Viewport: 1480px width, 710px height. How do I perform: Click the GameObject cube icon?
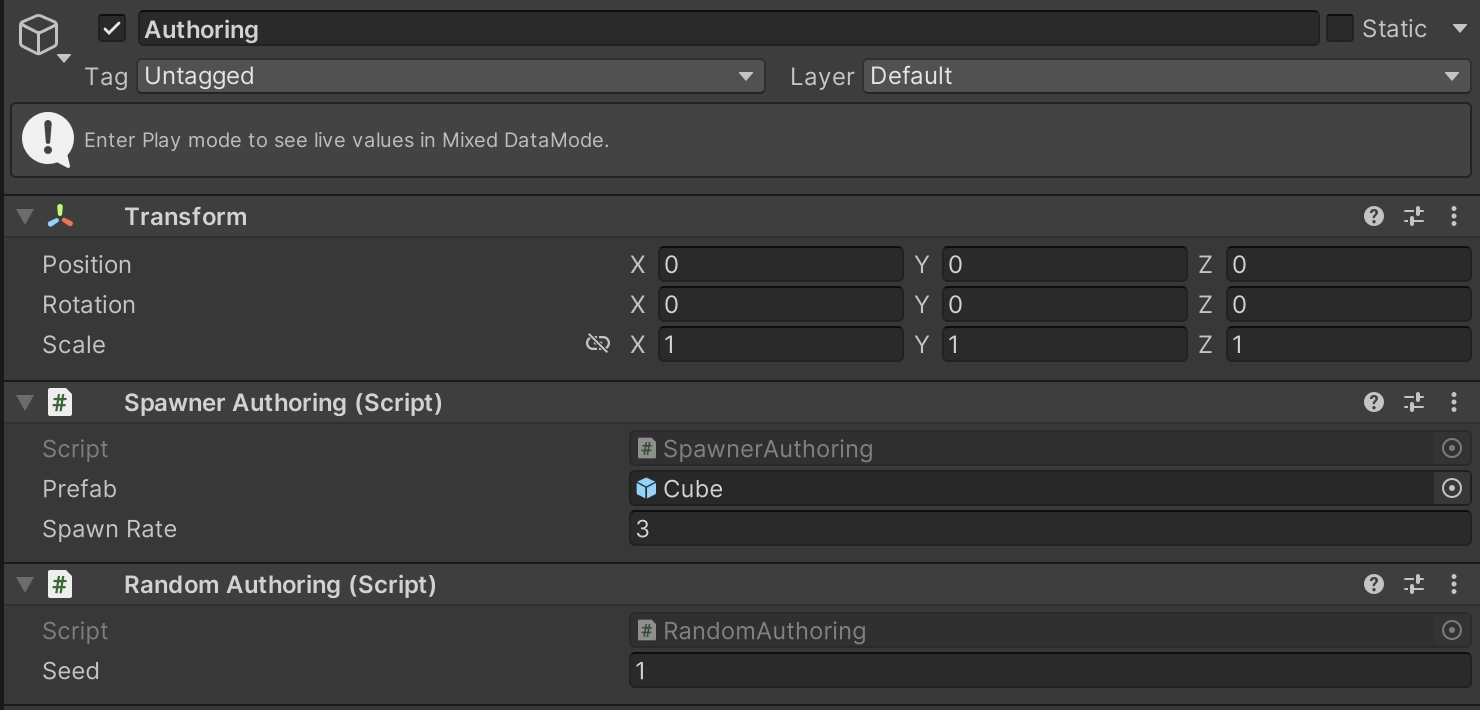point(39,36)
